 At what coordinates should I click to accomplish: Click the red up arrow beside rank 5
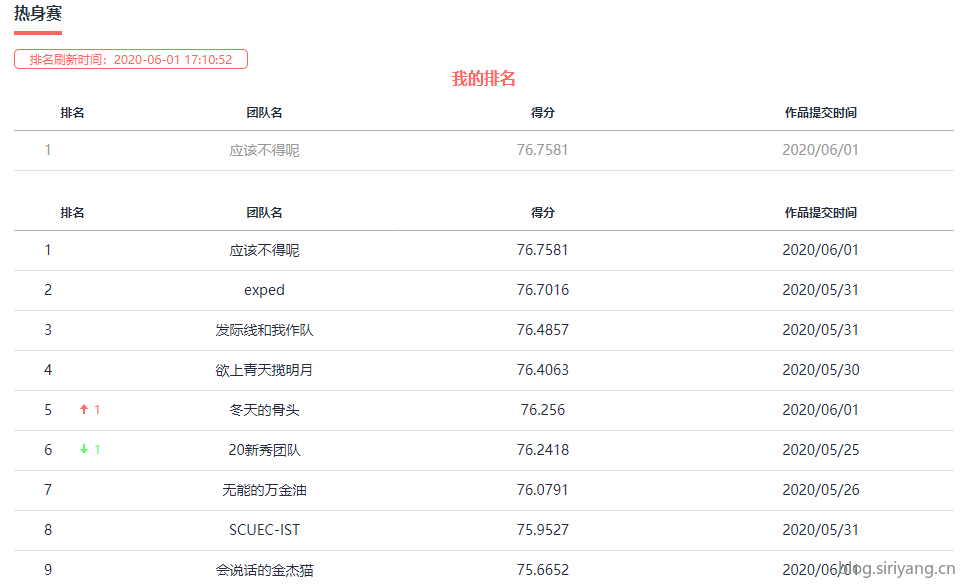(x=84, y=410)
